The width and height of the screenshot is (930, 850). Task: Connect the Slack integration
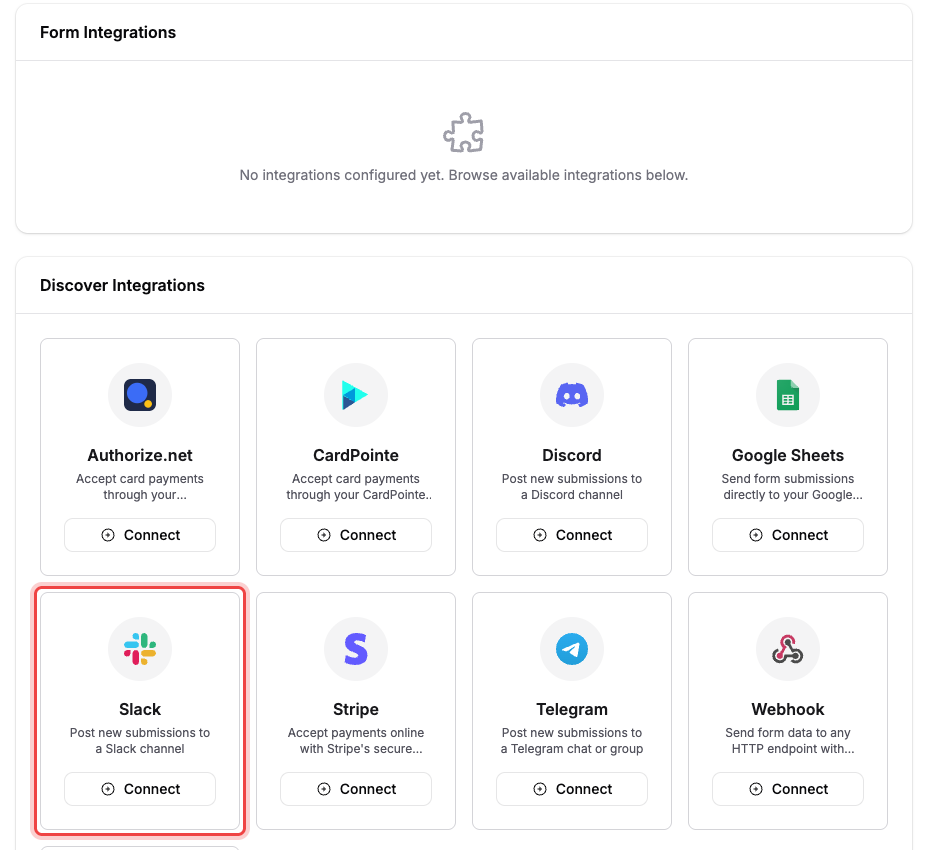tap(140, 789)
